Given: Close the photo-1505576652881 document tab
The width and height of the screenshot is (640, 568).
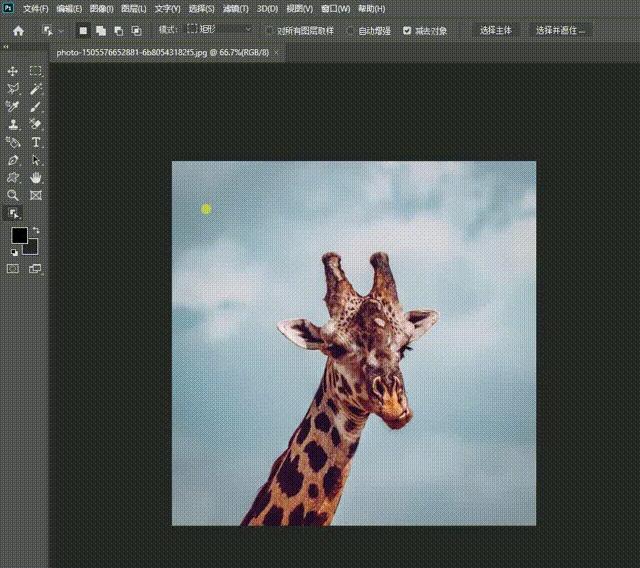Looking at the screenshot, I should 277,53.
